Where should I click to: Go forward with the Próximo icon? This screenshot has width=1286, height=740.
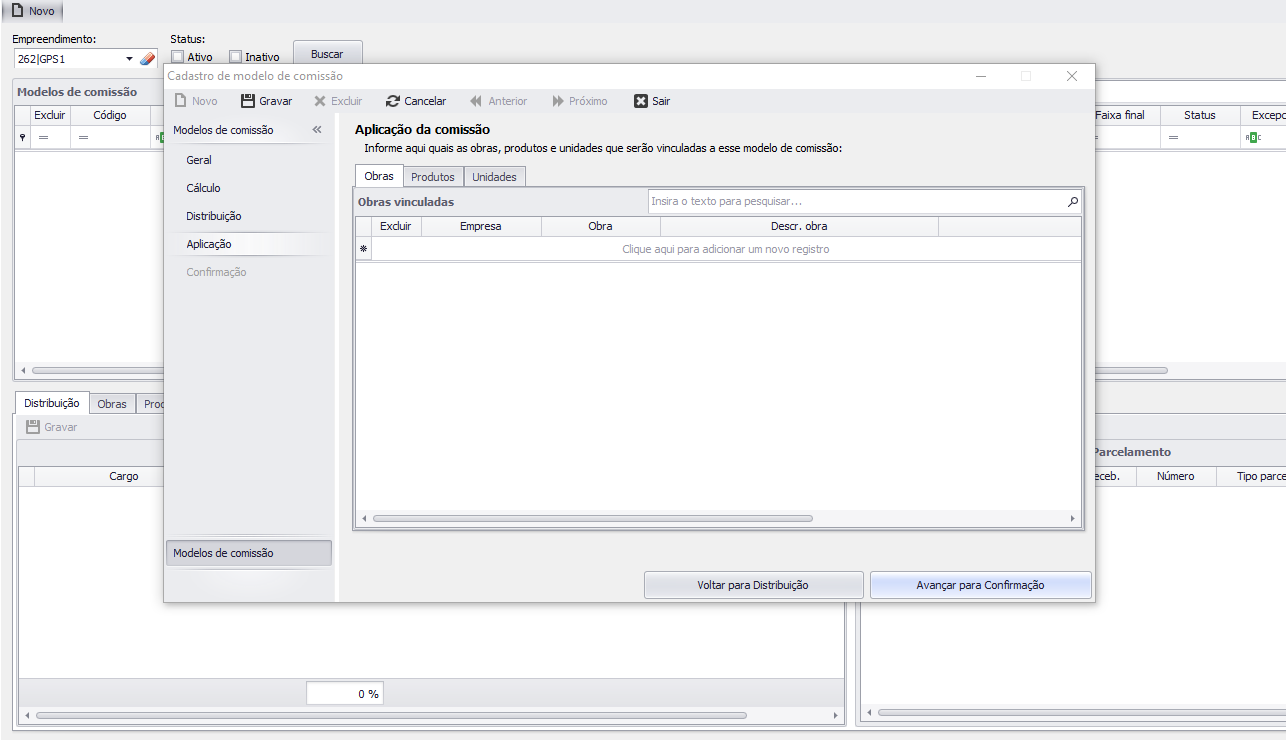(x=558, y=101)
